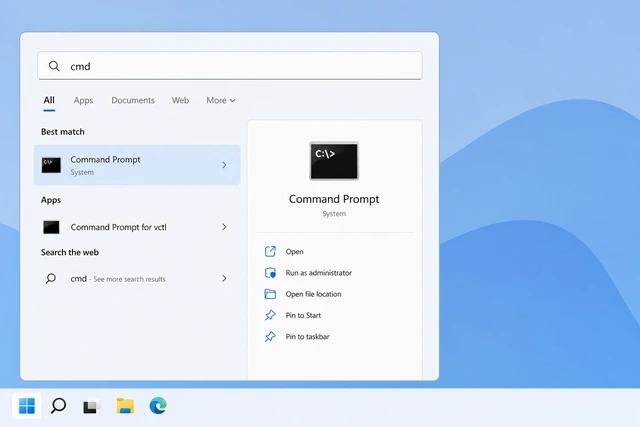Open Task View from the taskbar
This screenshot has height=427, width=640.
pyautogui.click(x=92, y=406)
